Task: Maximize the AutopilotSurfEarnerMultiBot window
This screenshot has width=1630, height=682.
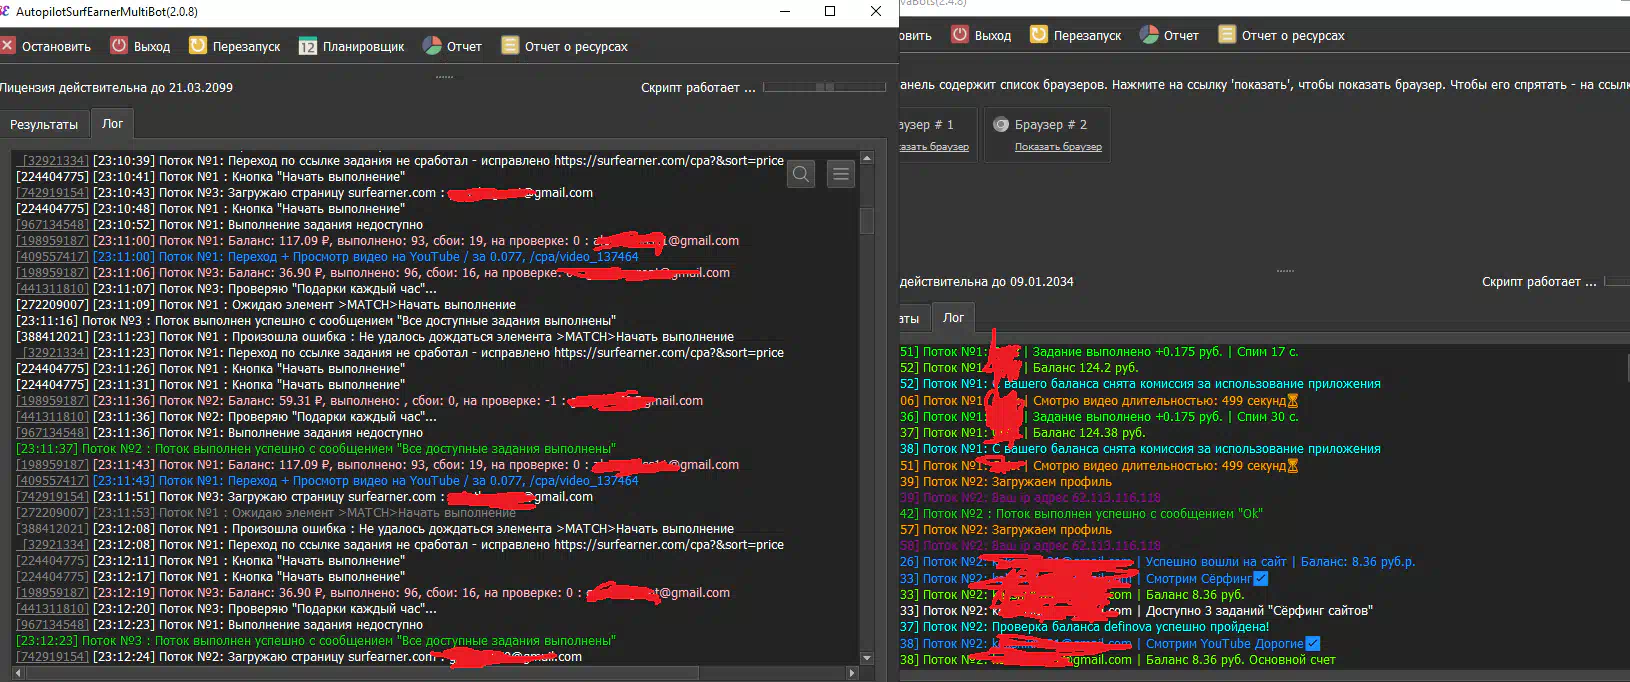Action: coord(830,11)
